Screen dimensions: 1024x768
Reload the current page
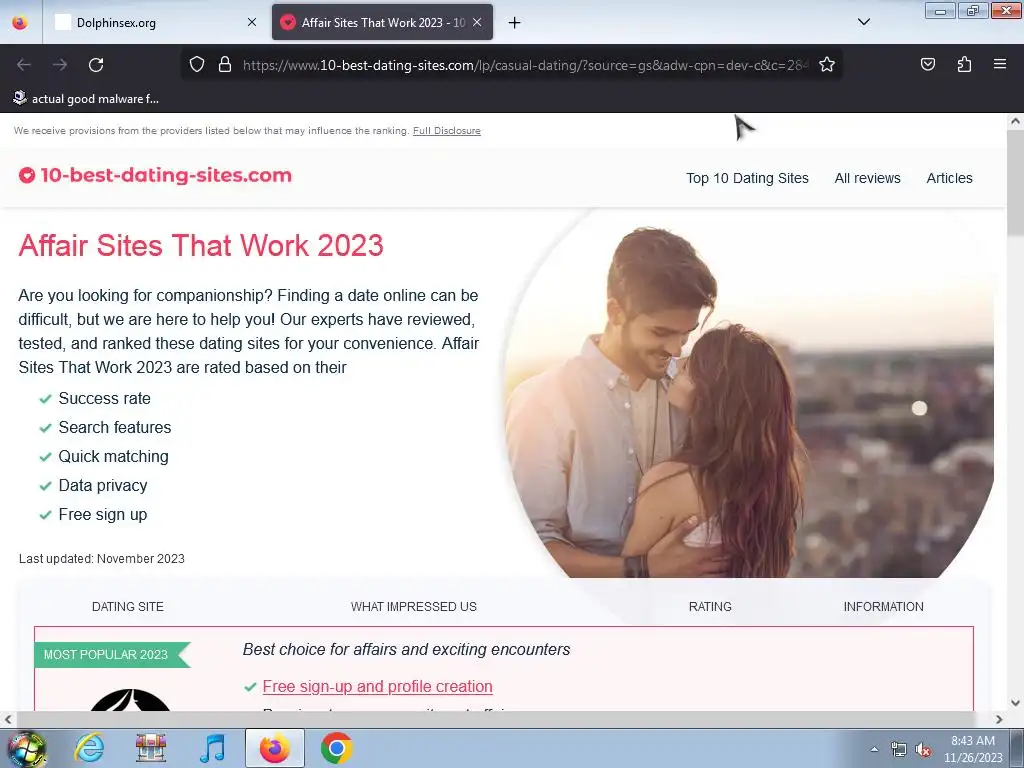point(96,65)
